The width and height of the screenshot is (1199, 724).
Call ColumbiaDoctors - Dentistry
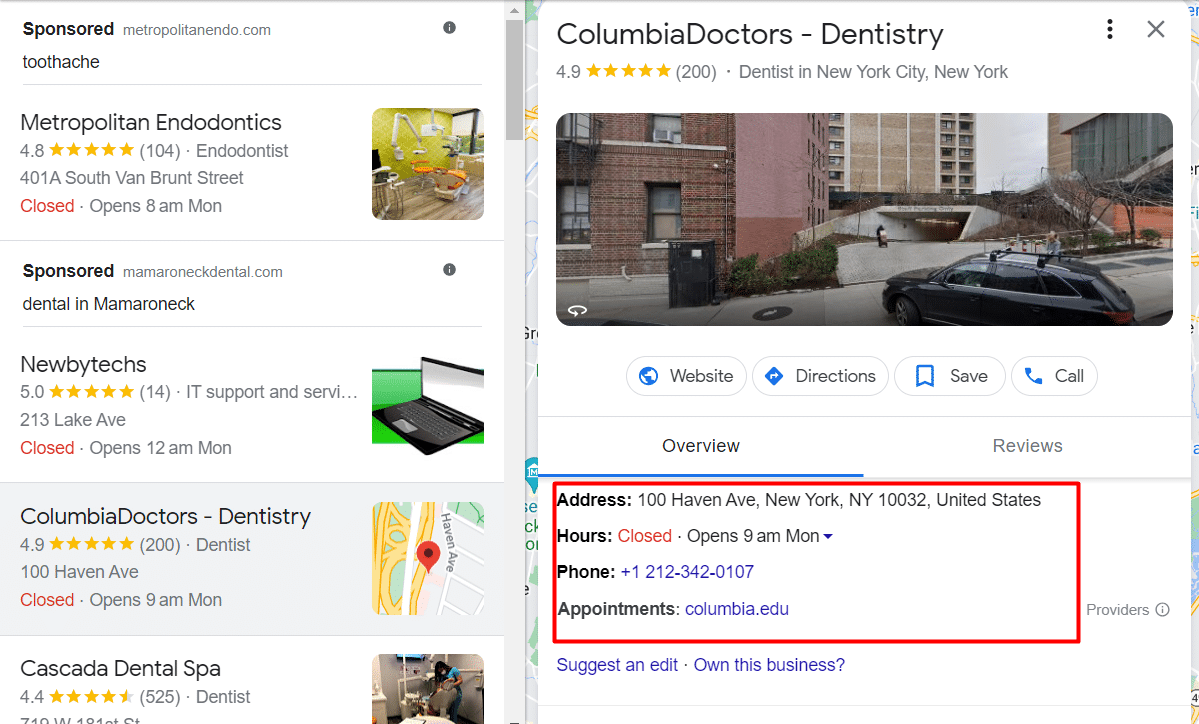[1054, 376]
